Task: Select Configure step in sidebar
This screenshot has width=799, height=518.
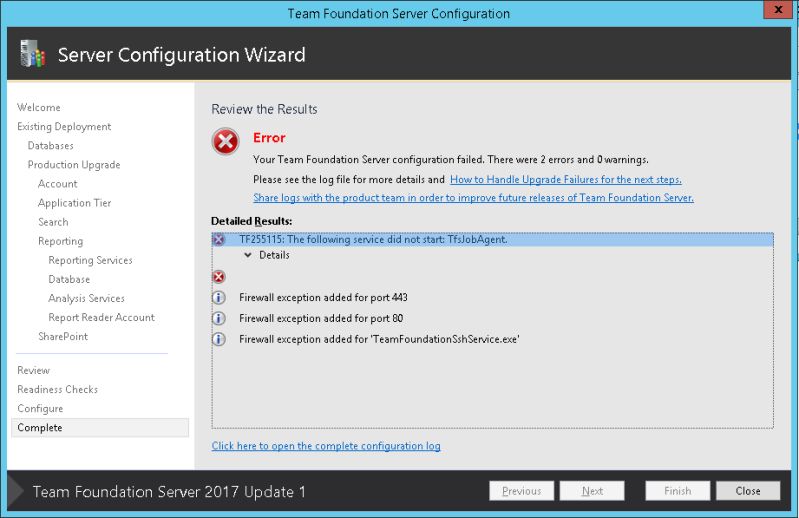Action: pos(40,408)
